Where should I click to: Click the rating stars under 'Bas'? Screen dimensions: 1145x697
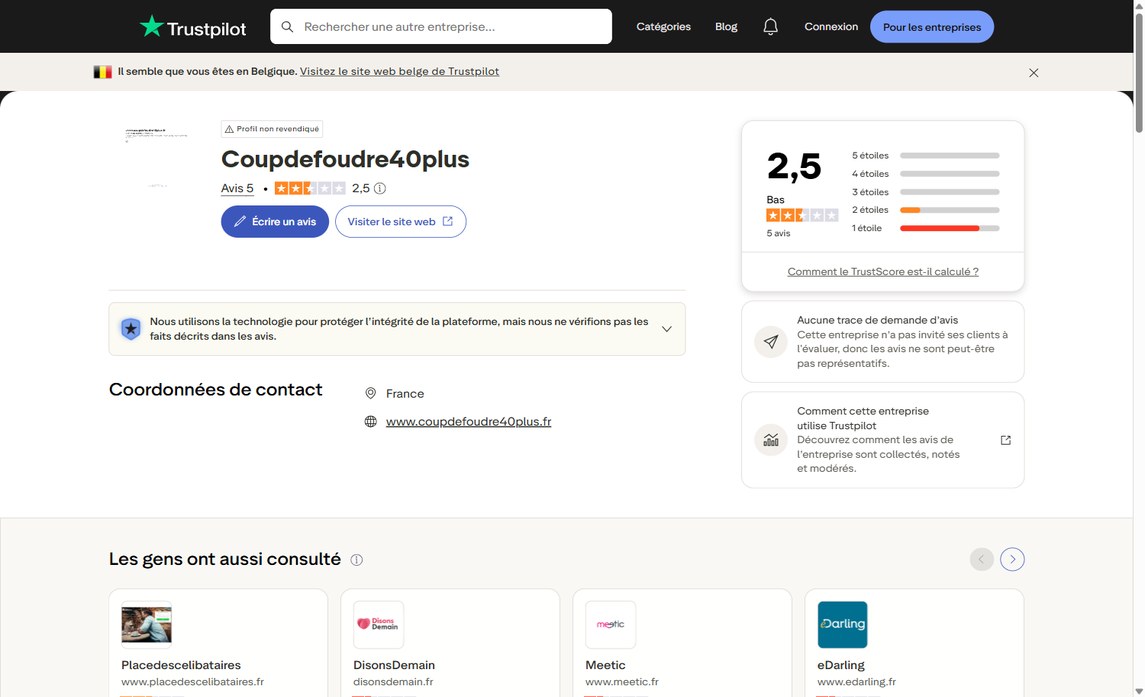(x=802, y=215)
